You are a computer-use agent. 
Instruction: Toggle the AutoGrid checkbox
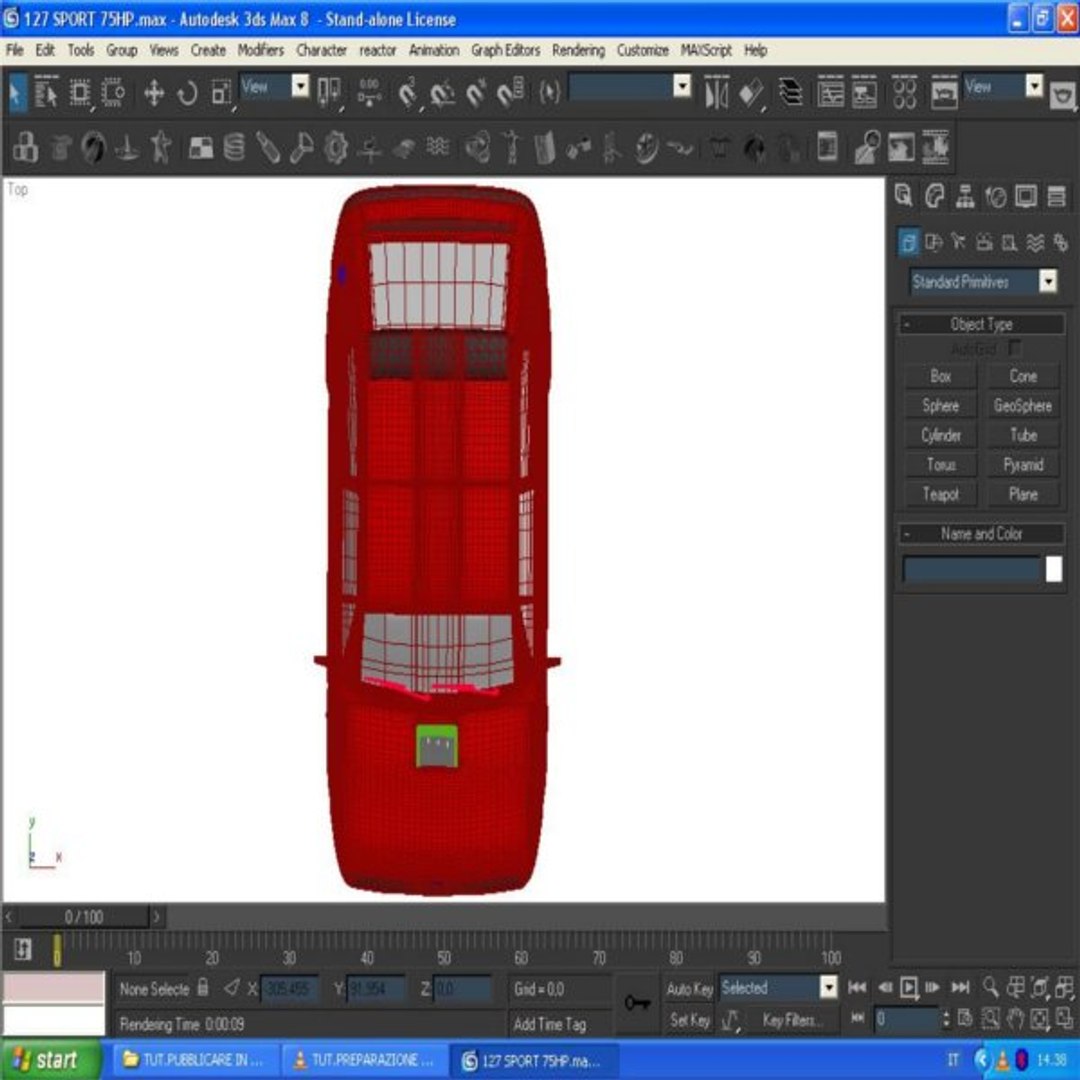[x=1015, y=349]
